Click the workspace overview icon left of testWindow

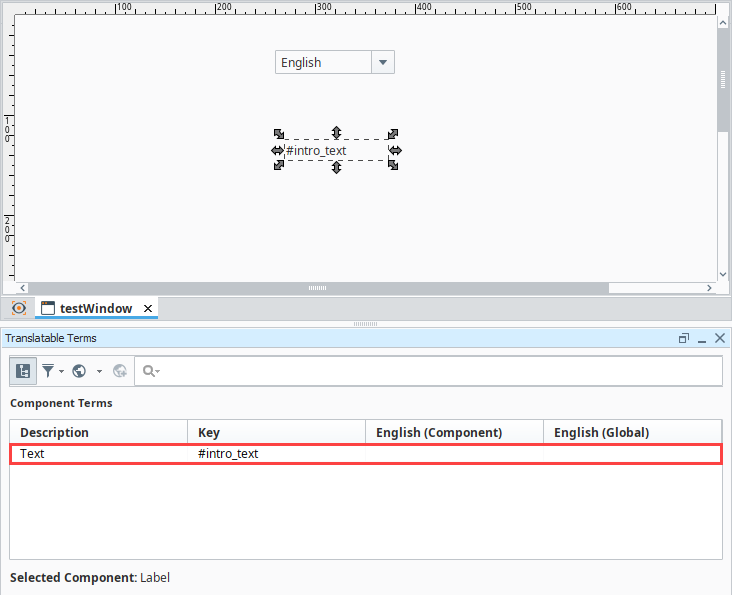coord(18,308)
